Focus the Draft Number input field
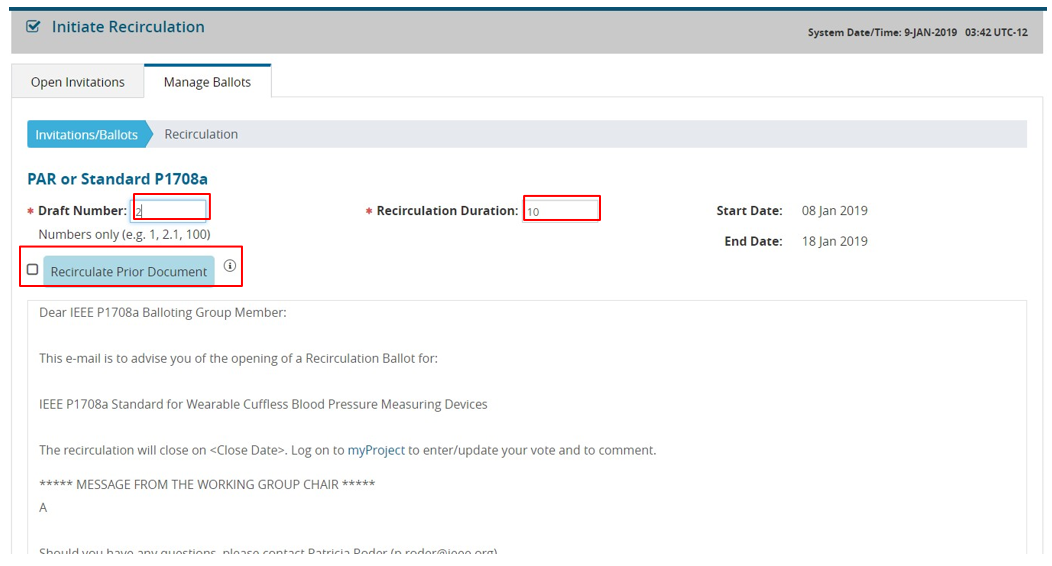This screenshot has width=1052, height=566. click(170, 211)
